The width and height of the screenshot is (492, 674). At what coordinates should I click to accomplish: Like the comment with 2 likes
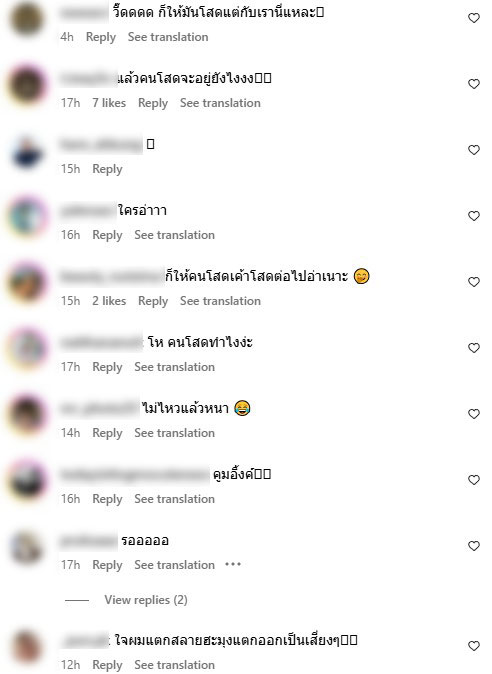click(x=474, y=282)
